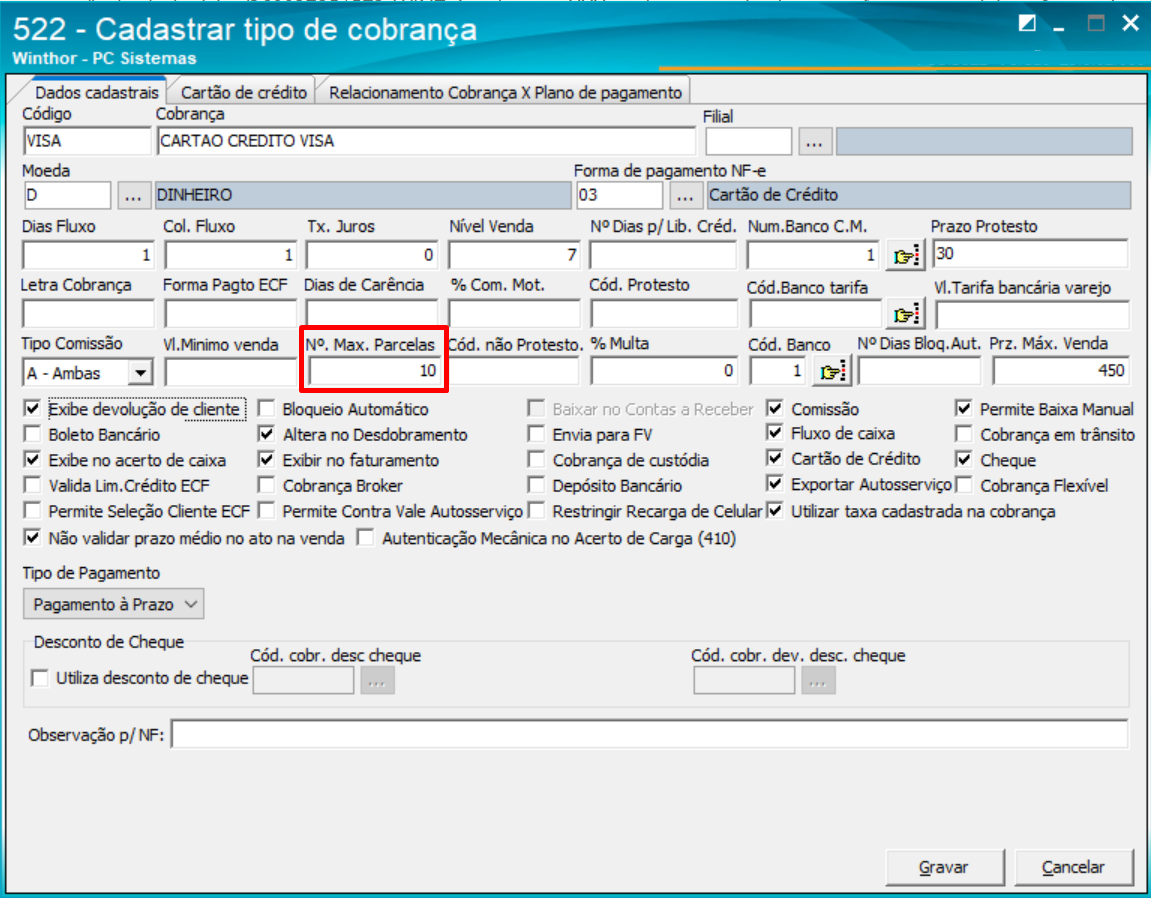
Task: Focus the Vl.Tarifa bancária varejo field
Action: 1032,315
